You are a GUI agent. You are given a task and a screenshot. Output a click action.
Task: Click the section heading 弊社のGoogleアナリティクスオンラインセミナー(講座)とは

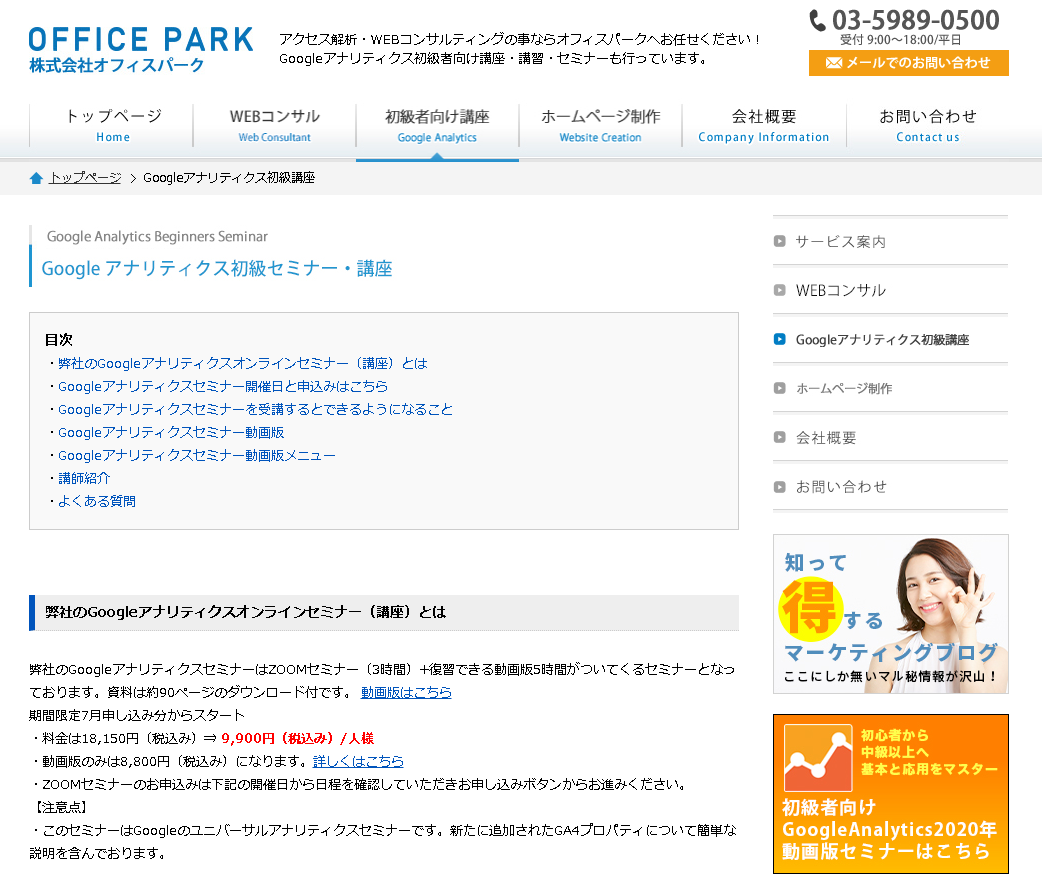(245, 612)
